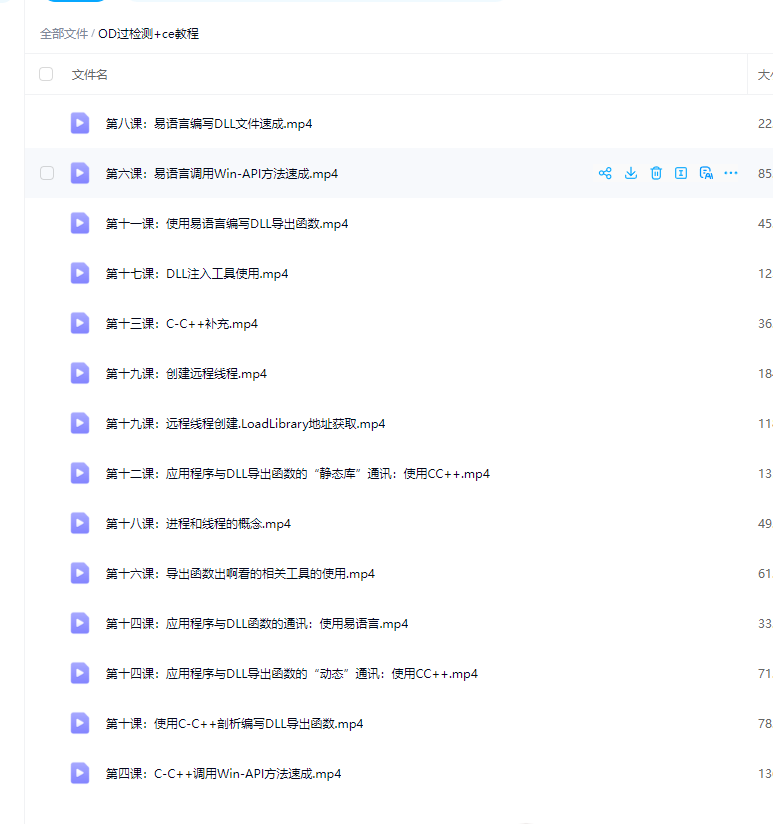Open 第十四课 通讯：使用易语言.mp4
Viewport: 773px width, 824px height.
click(256, 623)
